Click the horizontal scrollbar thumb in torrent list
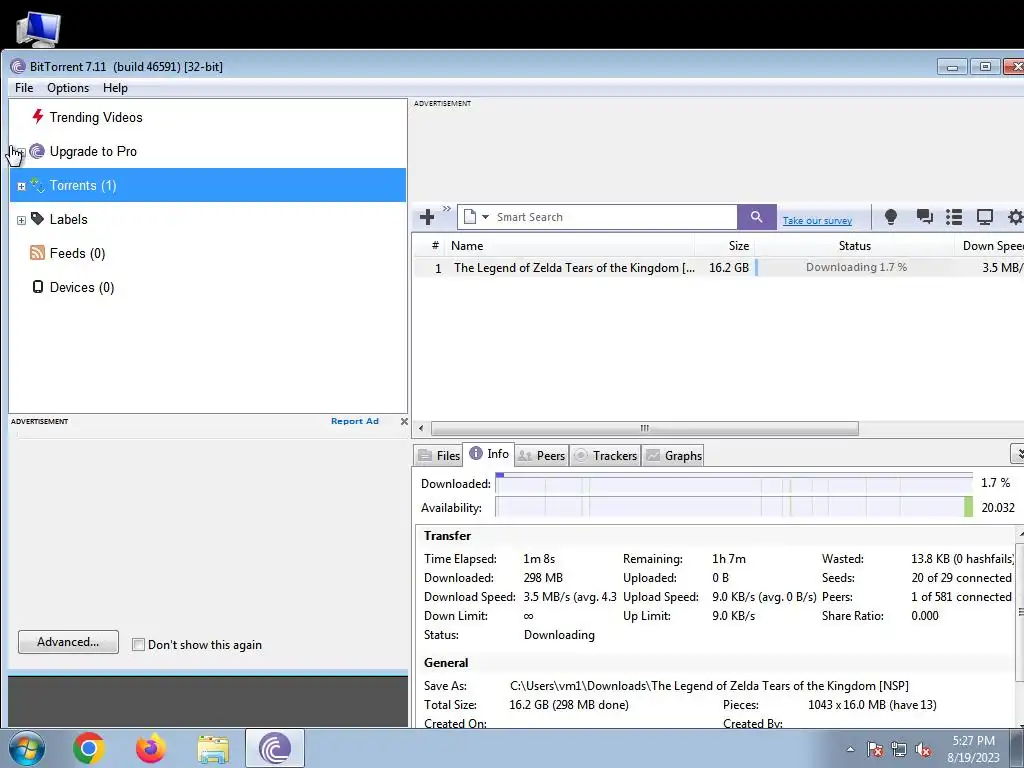This screenshot has width=1024, height=768. click(x=645, y=428)
